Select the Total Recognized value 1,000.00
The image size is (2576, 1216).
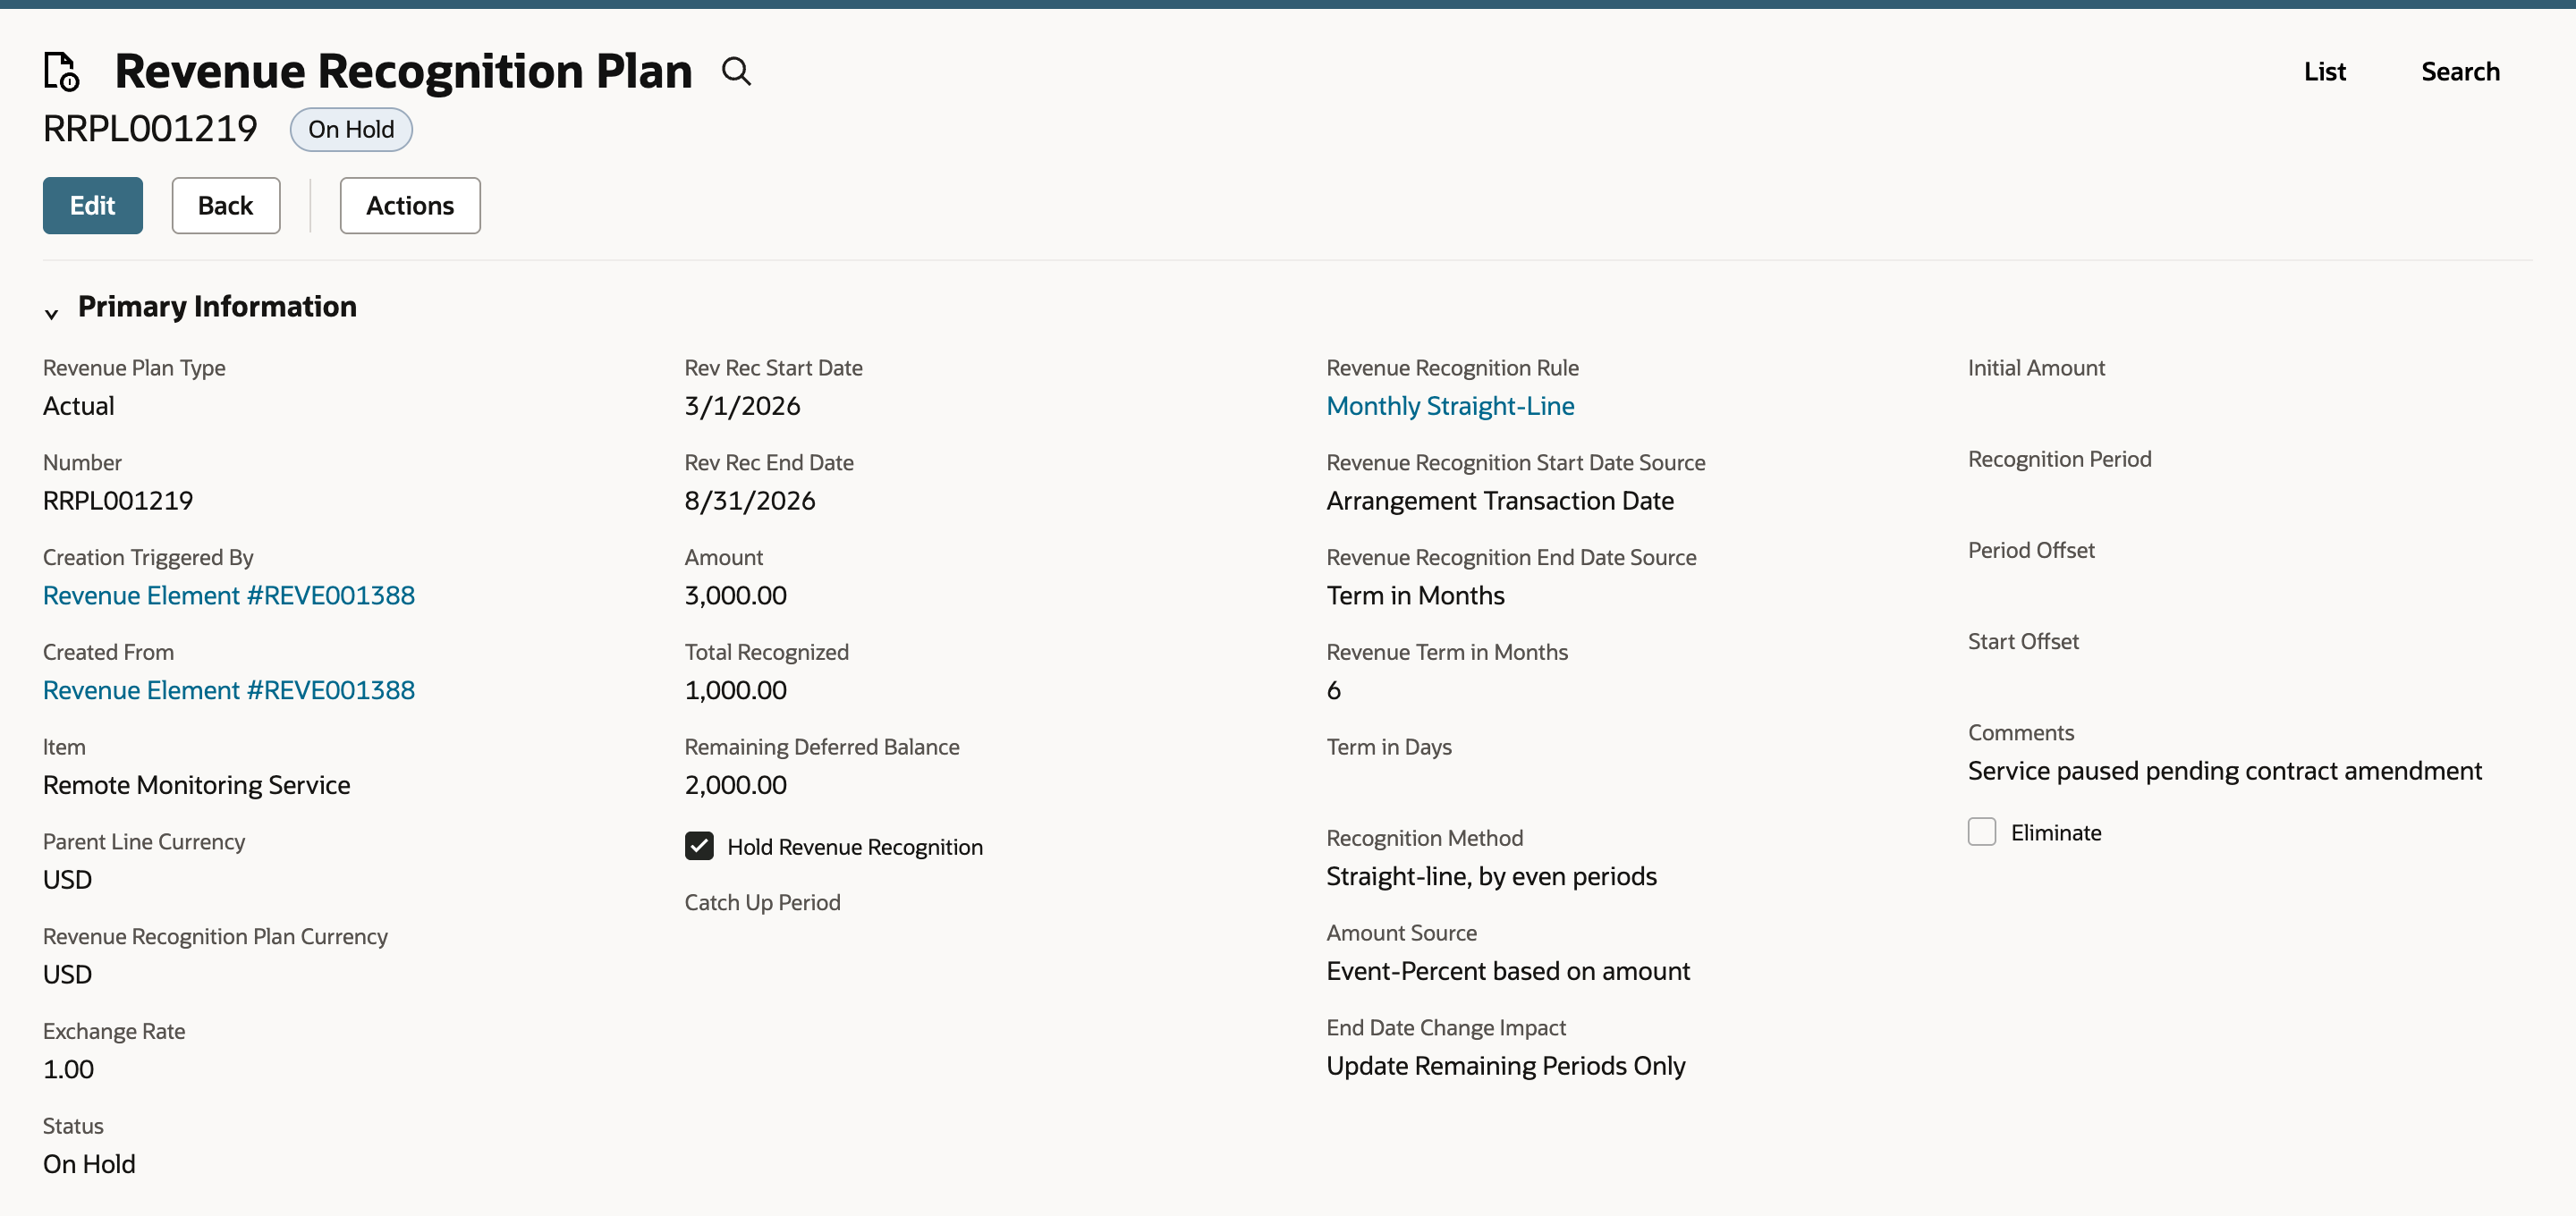click(736, 691)
